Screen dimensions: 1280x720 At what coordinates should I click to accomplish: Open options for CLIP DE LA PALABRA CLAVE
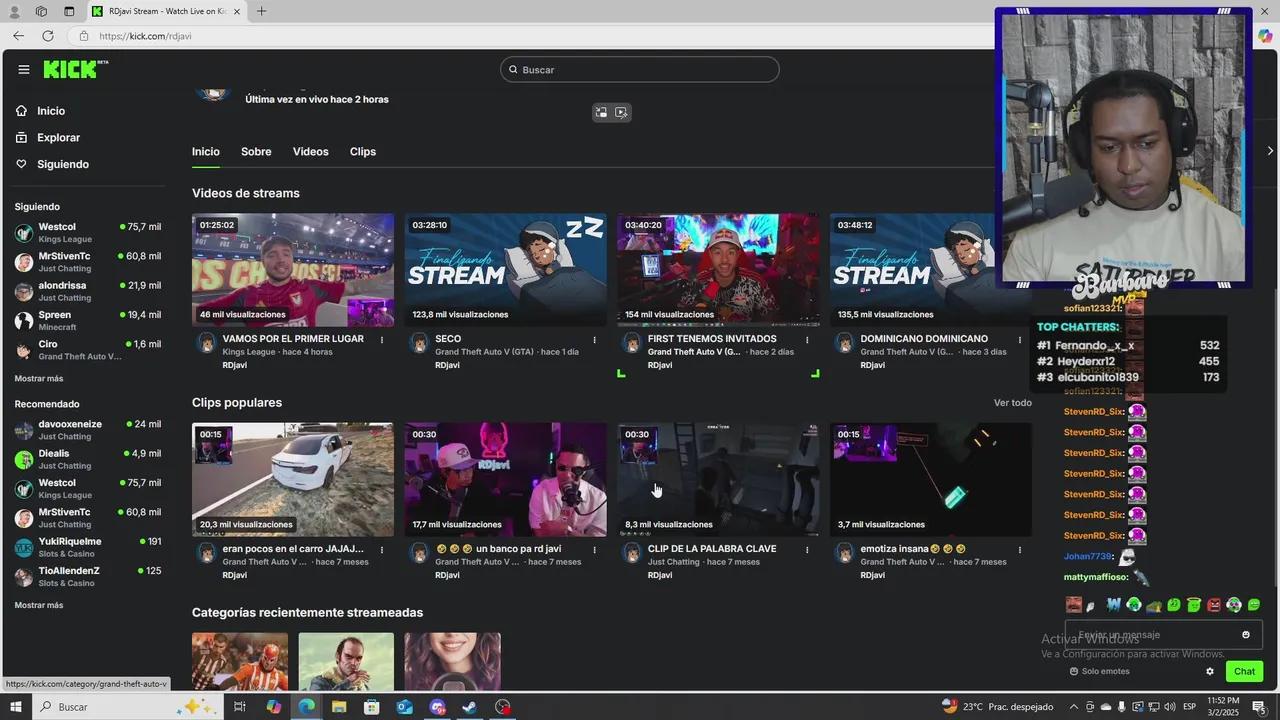click(807, 550)
